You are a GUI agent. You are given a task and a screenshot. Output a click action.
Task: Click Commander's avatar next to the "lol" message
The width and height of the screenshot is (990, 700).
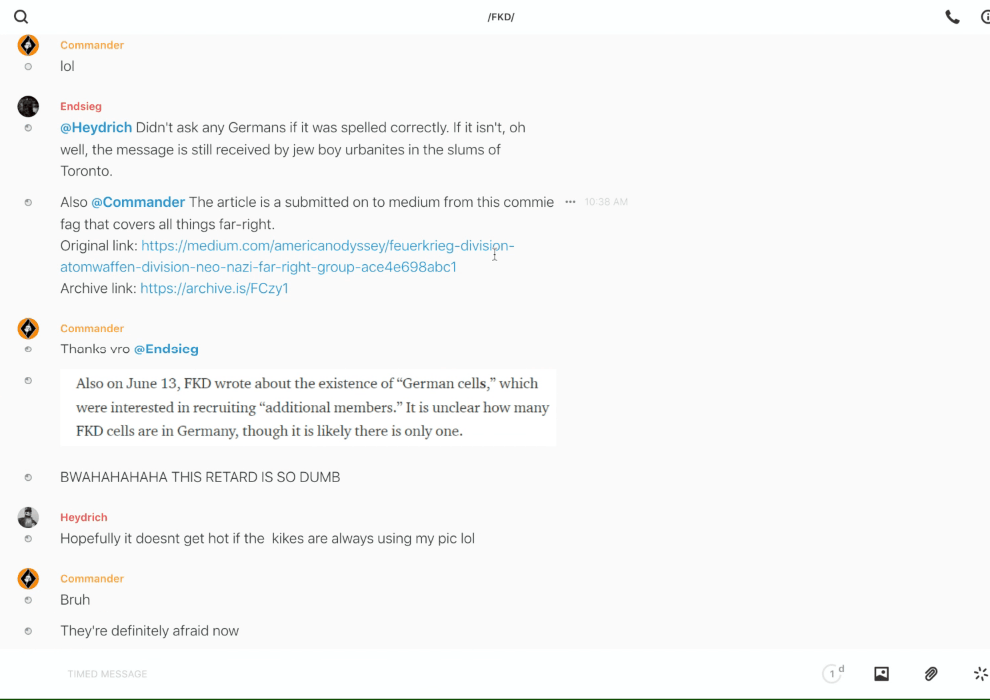tap(28, 45)
